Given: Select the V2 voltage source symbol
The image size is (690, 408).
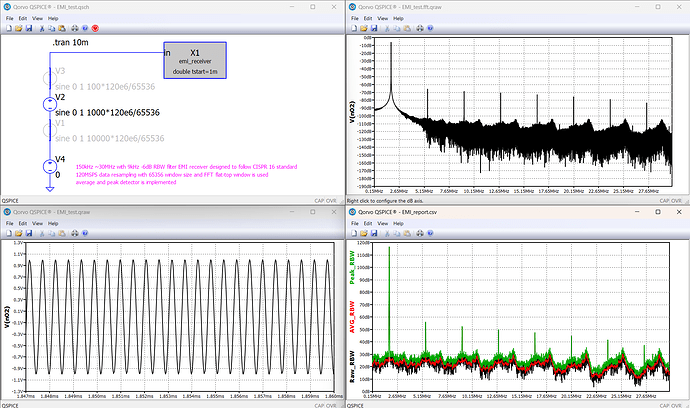Looking at the screenshot, I should pyautogui.click(x=49, y=104).
